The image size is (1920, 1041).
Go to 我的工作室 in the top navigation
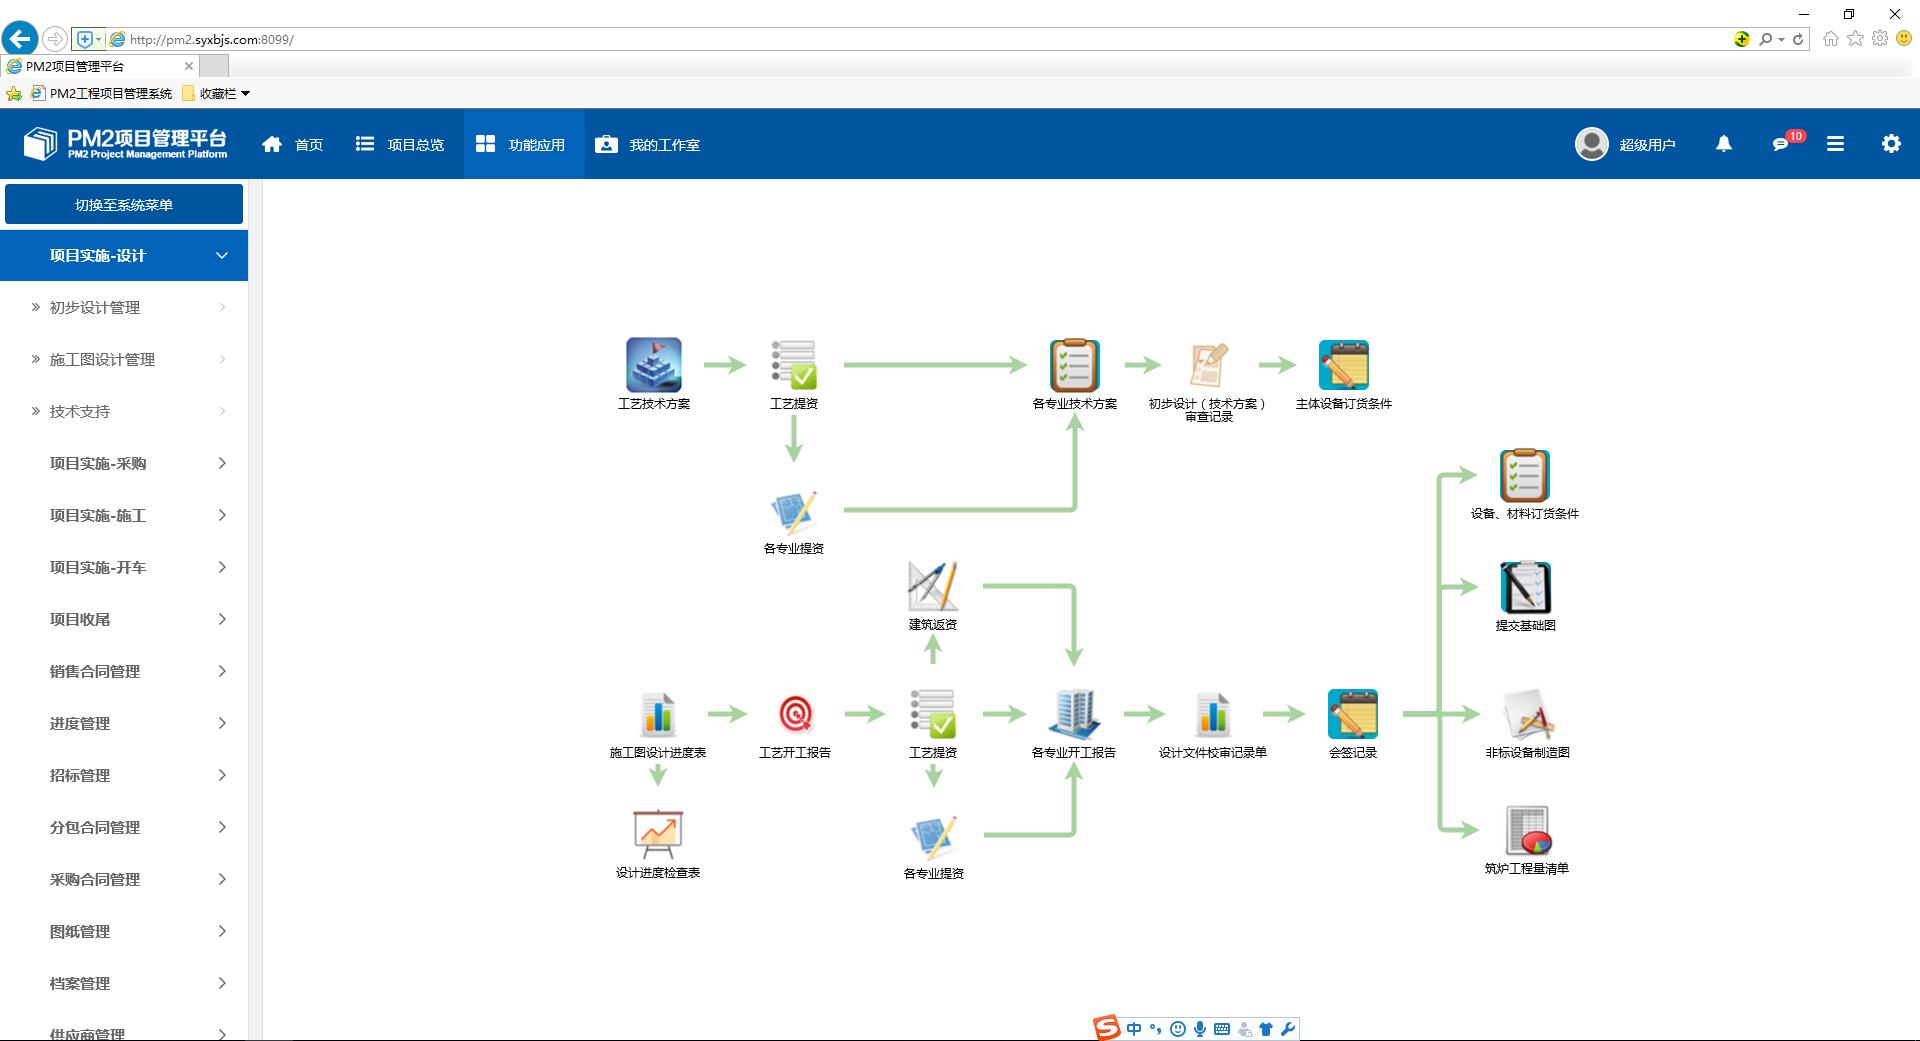pos(648,145)
